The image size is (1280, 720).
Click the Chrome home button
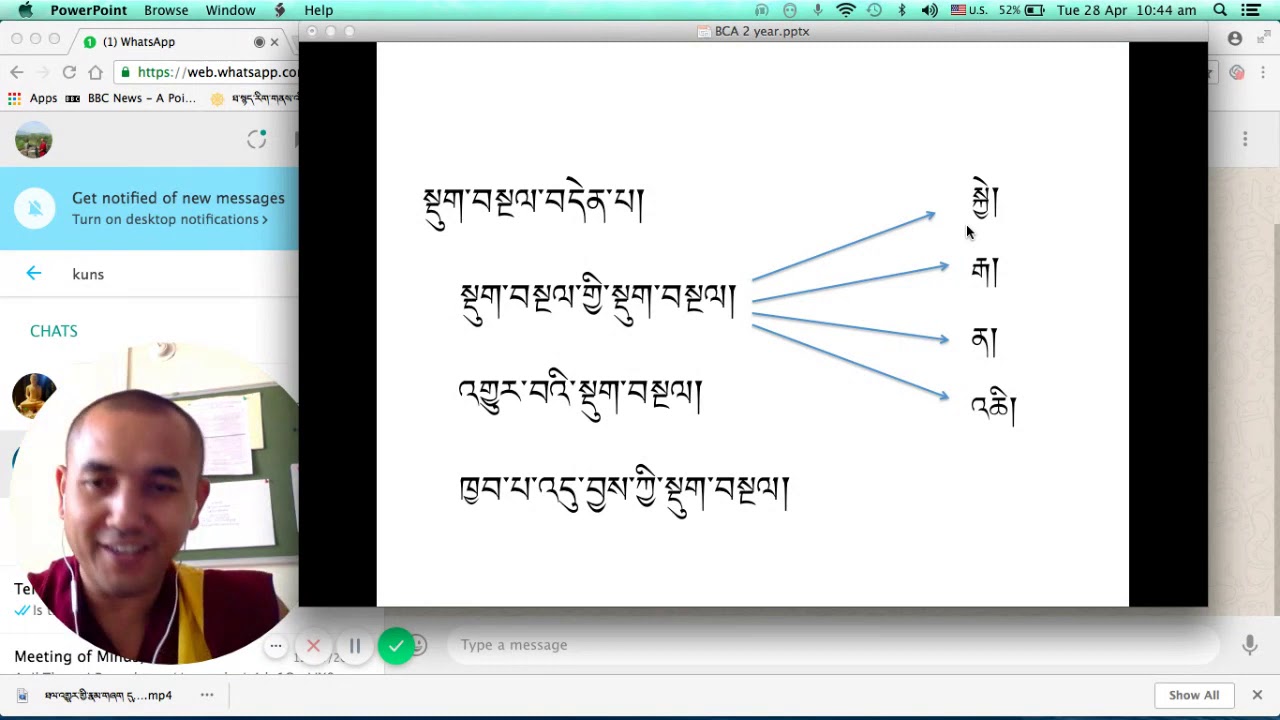(95, 72)
